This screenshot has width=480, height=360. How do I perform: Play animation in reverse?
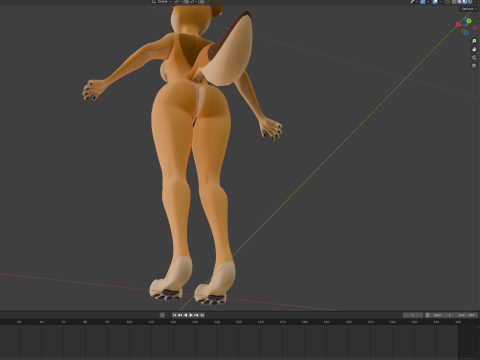(186, 315)
